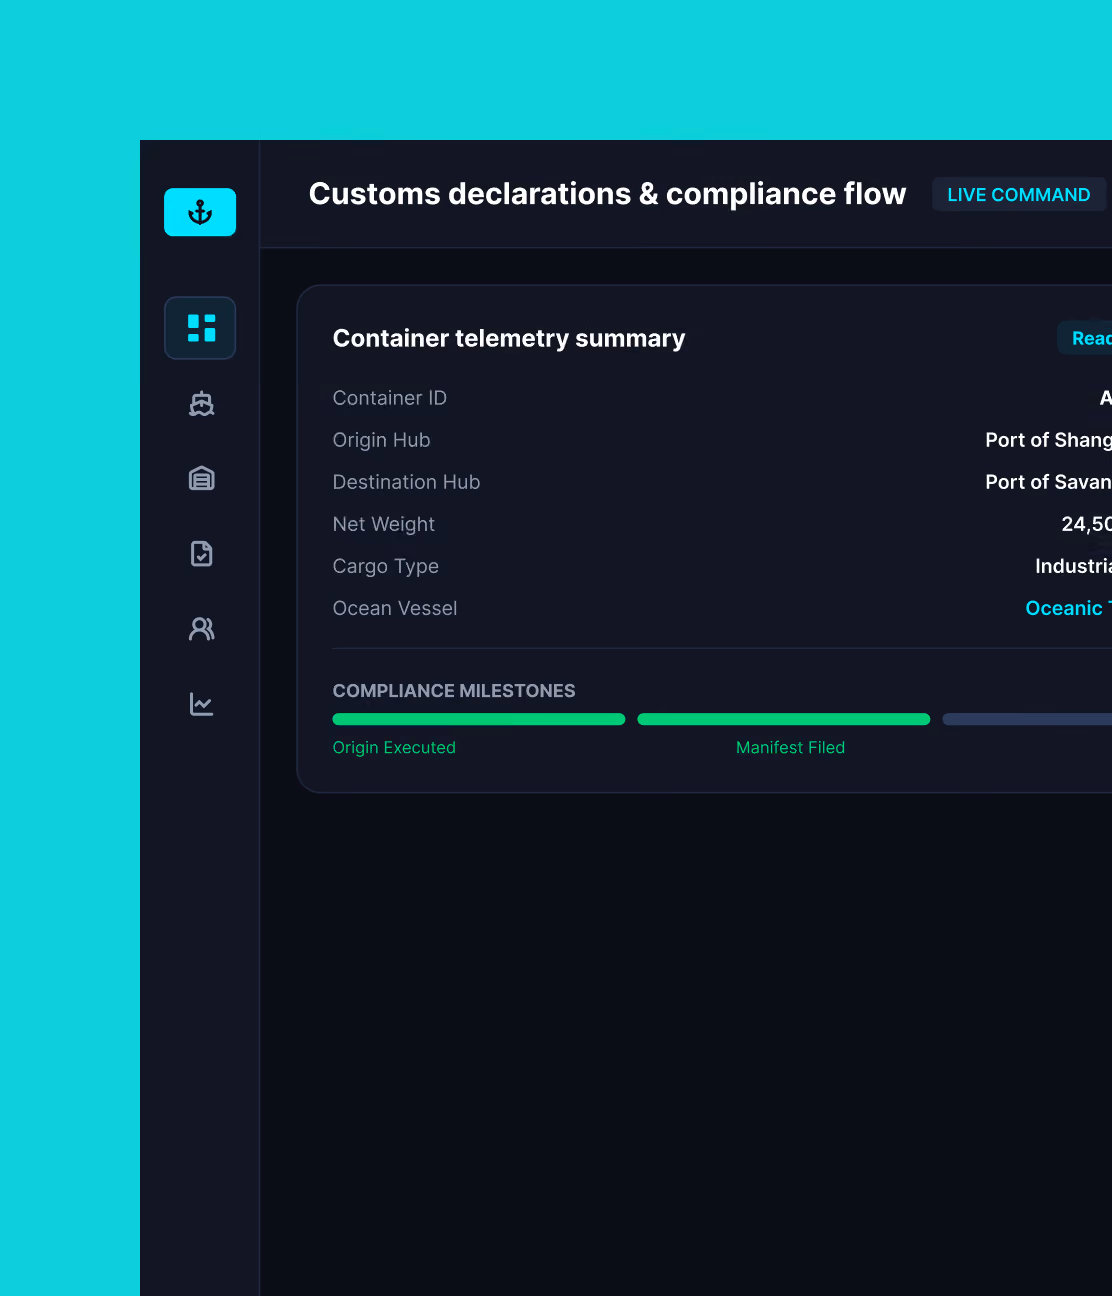Click the Manifest Filed label
The width and height of the screenshot is (1112, 1296).
(x=790, y=747)
